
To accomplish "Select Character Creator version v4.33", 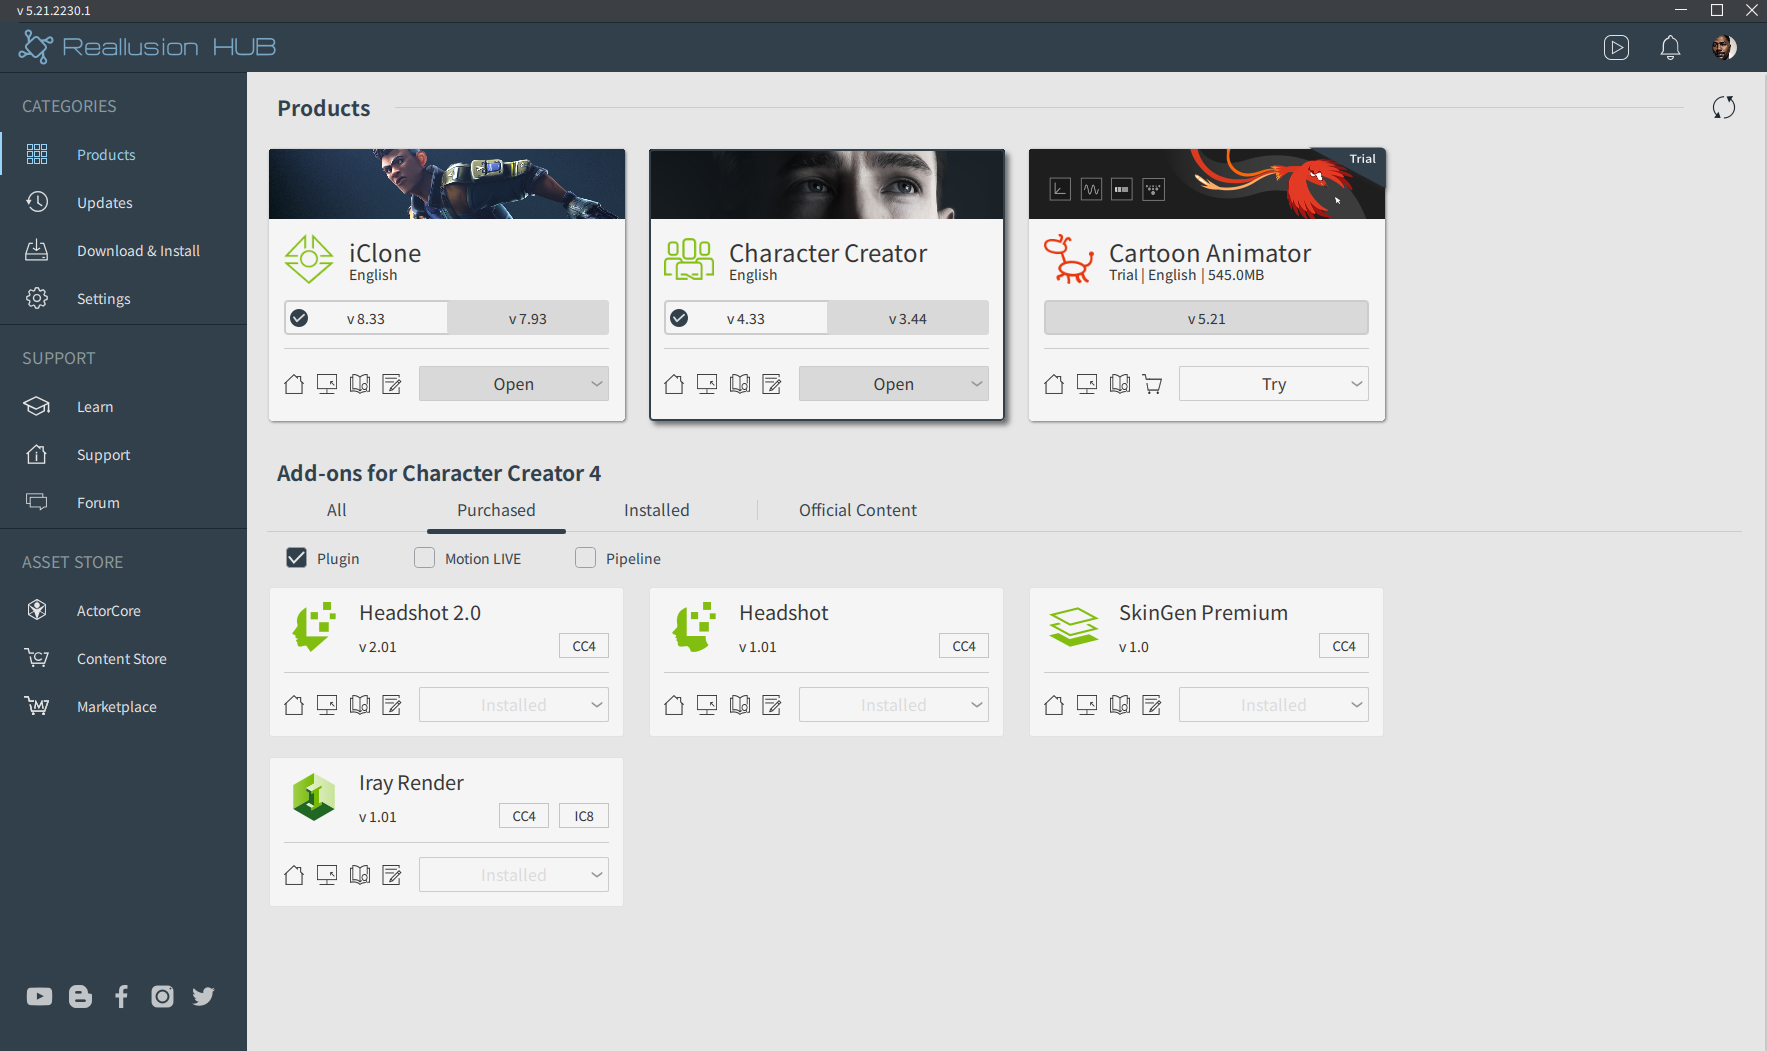I will [746, 318].
